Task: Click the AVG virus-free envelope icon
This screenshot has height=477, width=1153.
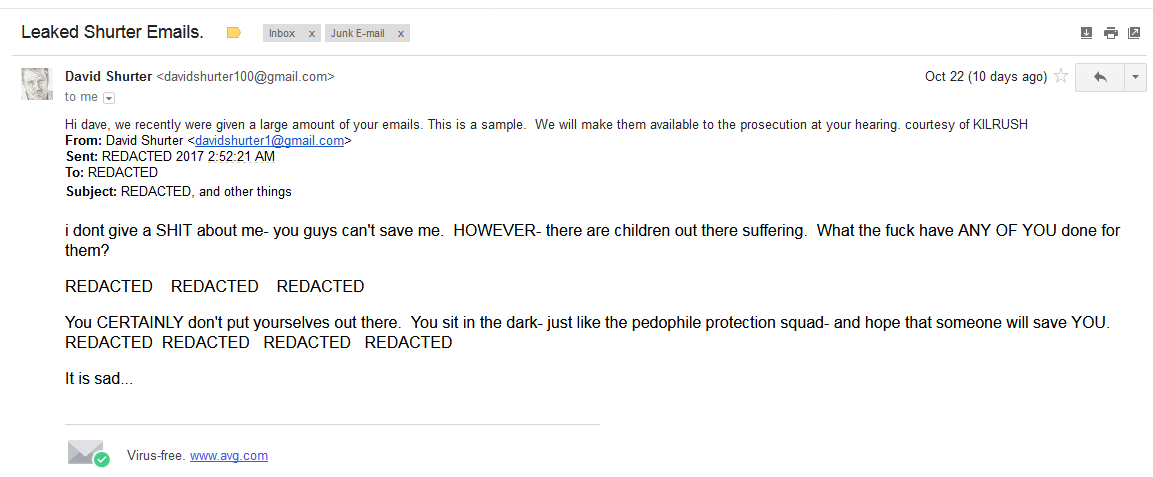Action: pyautogui.click(x=88, y=453)
